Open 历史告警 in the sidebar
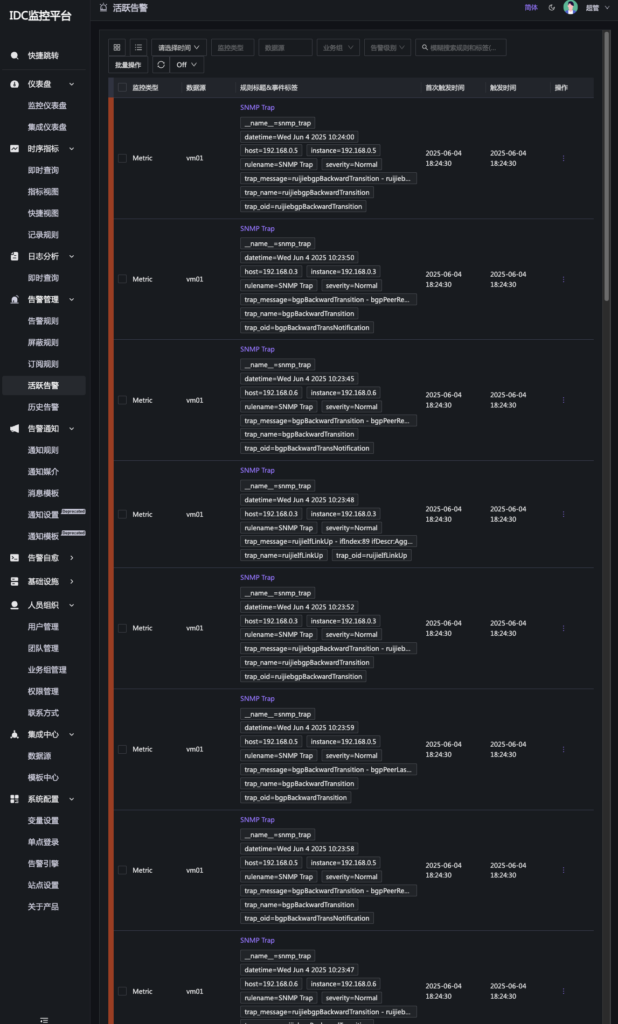618x1024 pixels. (x=43, y=407)
